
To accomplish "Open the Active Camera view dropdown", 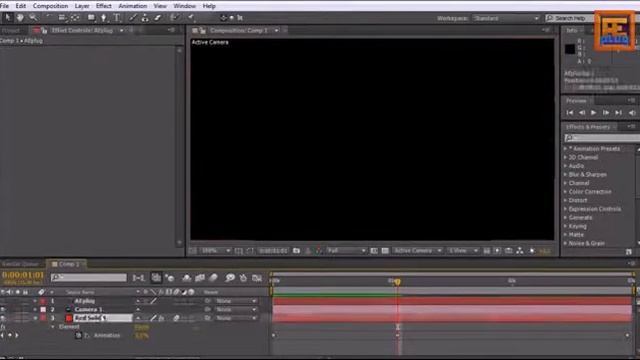I will pos(417,251).
